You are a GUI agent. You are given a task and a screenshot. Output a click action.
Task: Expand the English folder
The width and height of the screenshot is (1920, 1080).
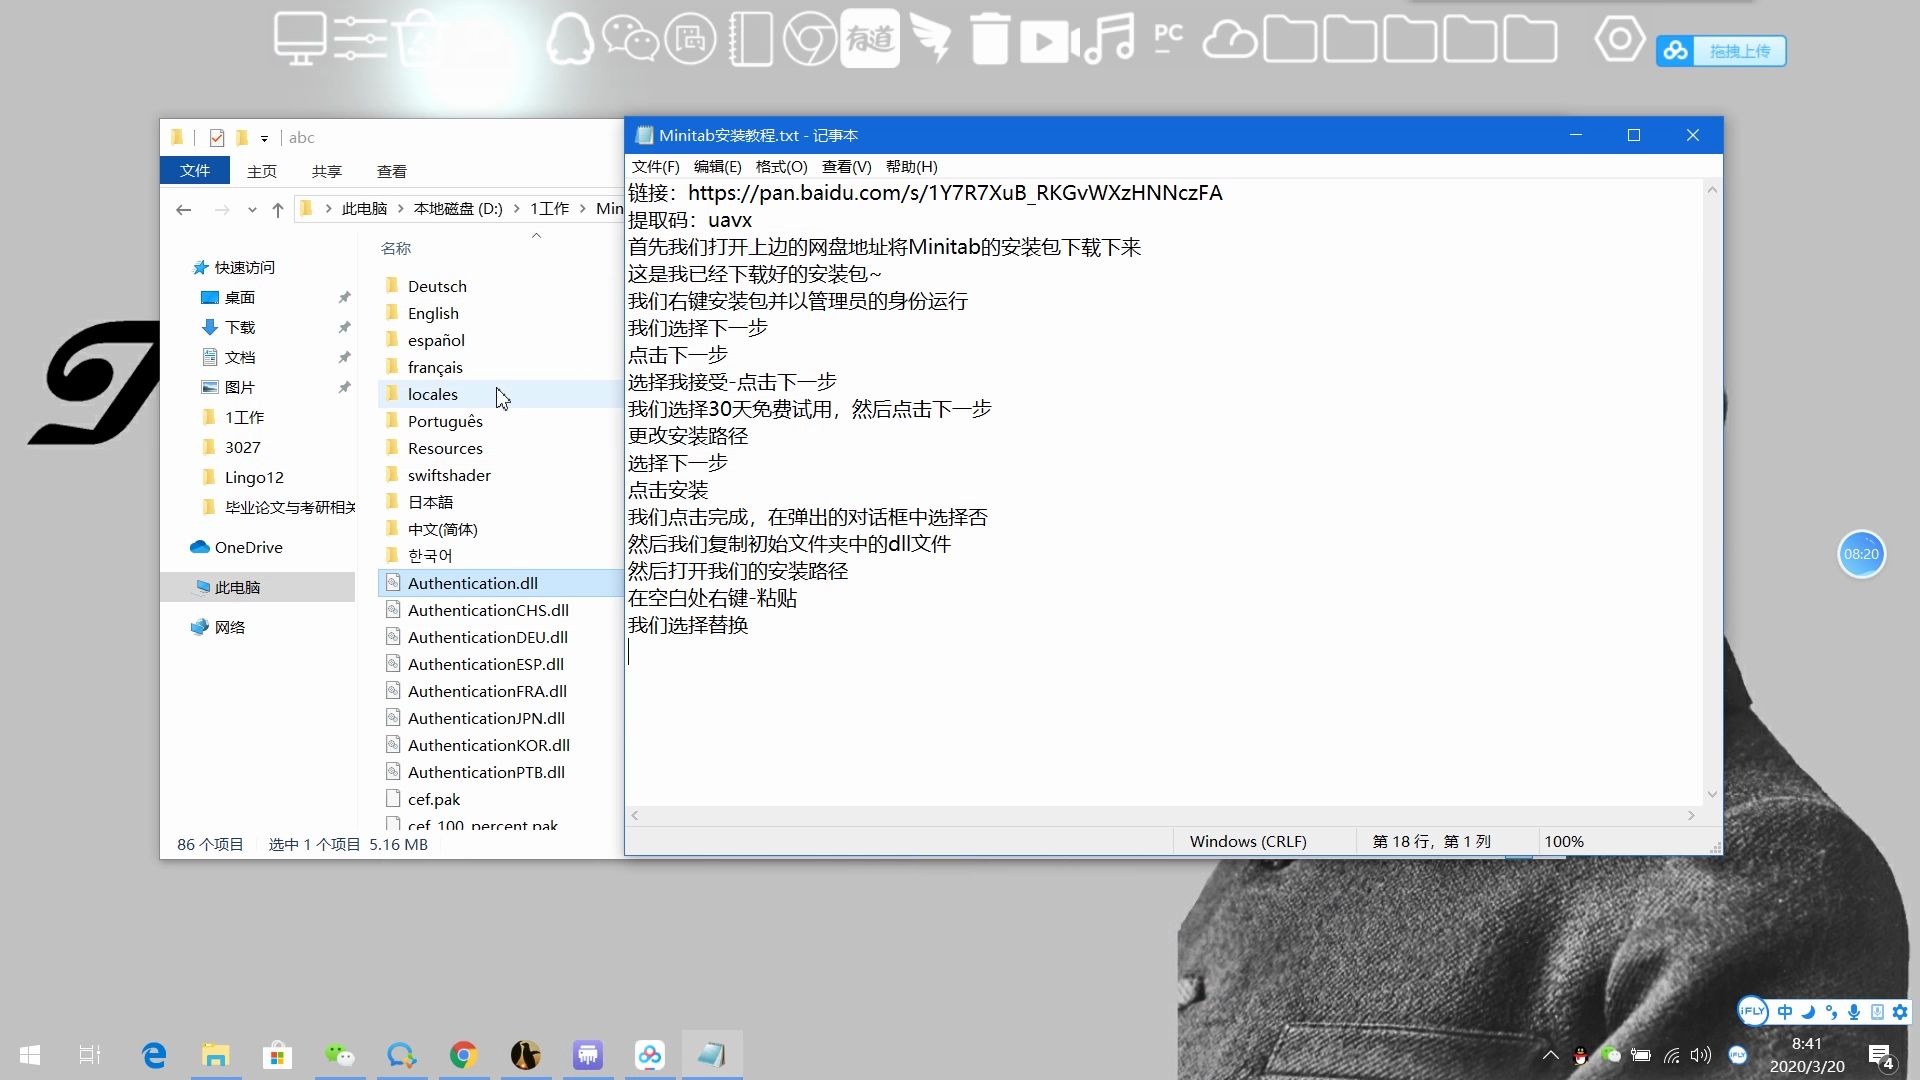click(433, 313)
